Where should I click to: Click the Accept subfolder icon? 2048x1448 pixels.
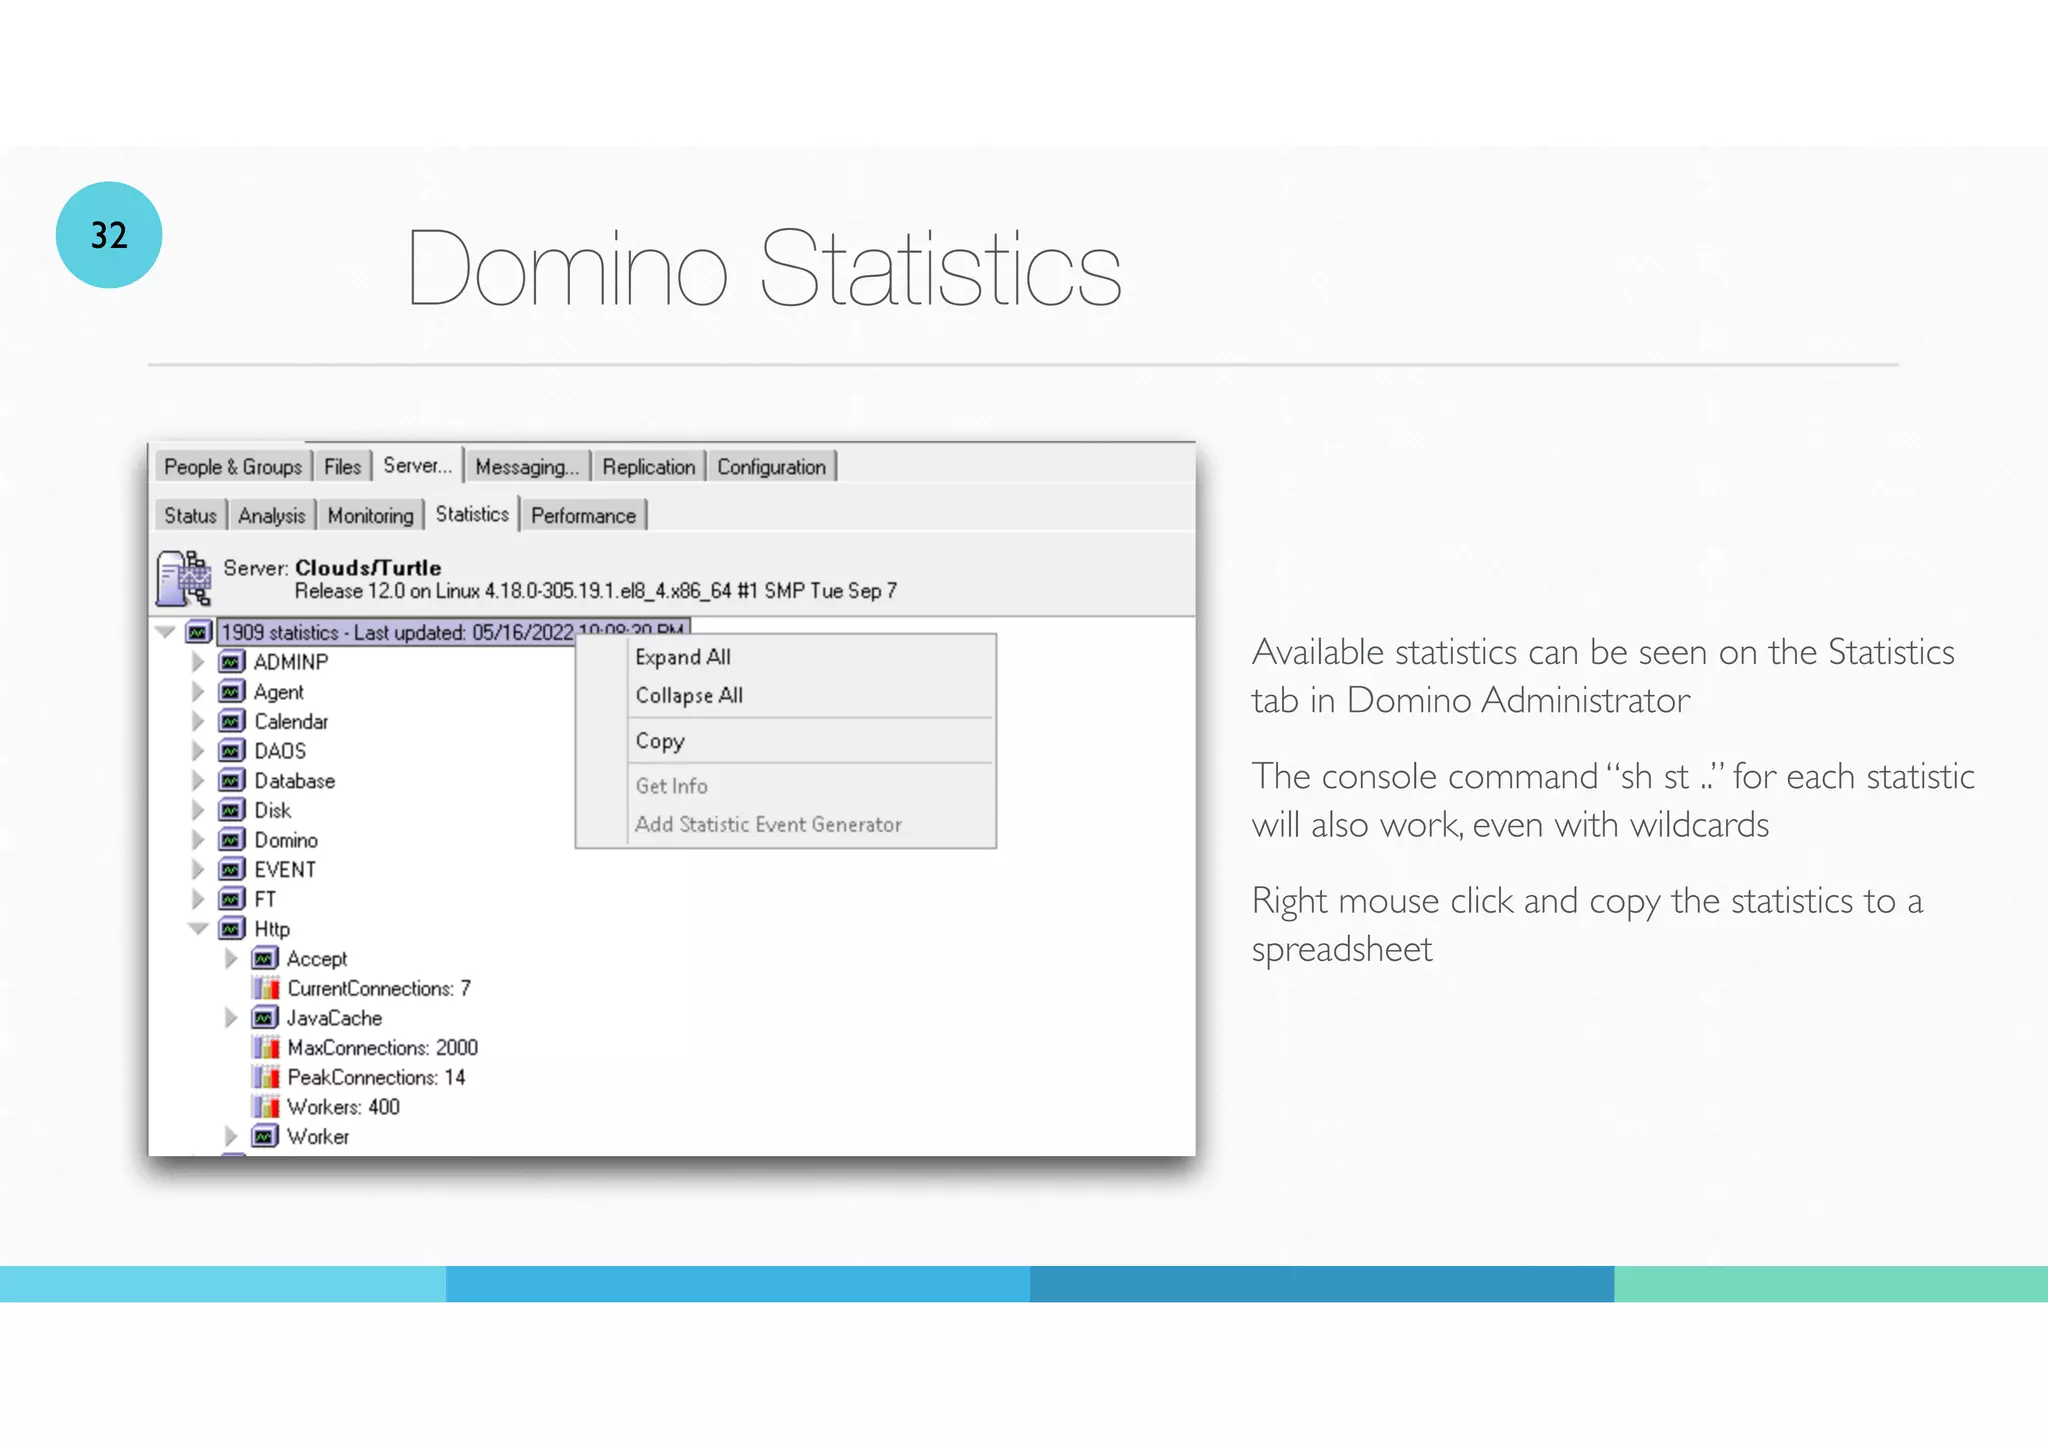265,959
